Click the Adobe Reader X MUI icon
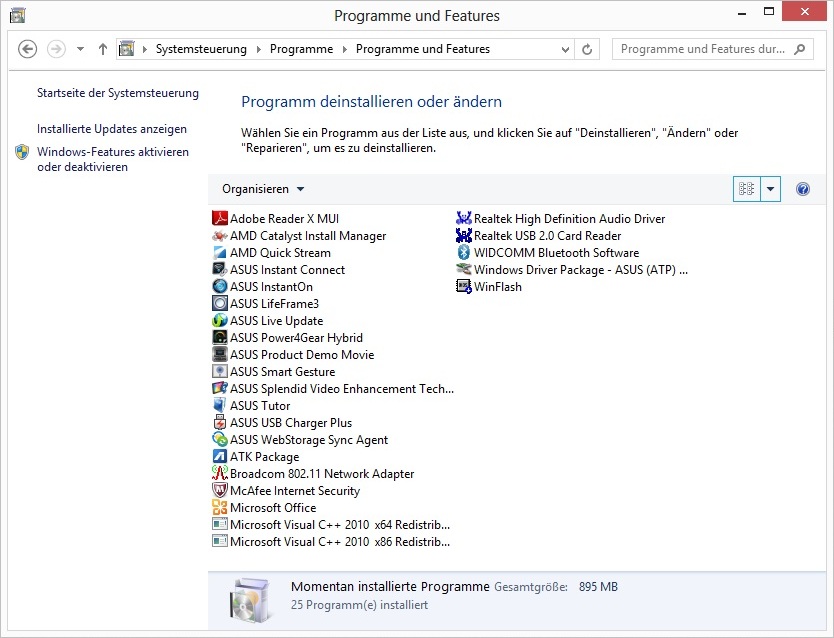The width and height of the screenshot is (834, 638). [x=220, y=219]
